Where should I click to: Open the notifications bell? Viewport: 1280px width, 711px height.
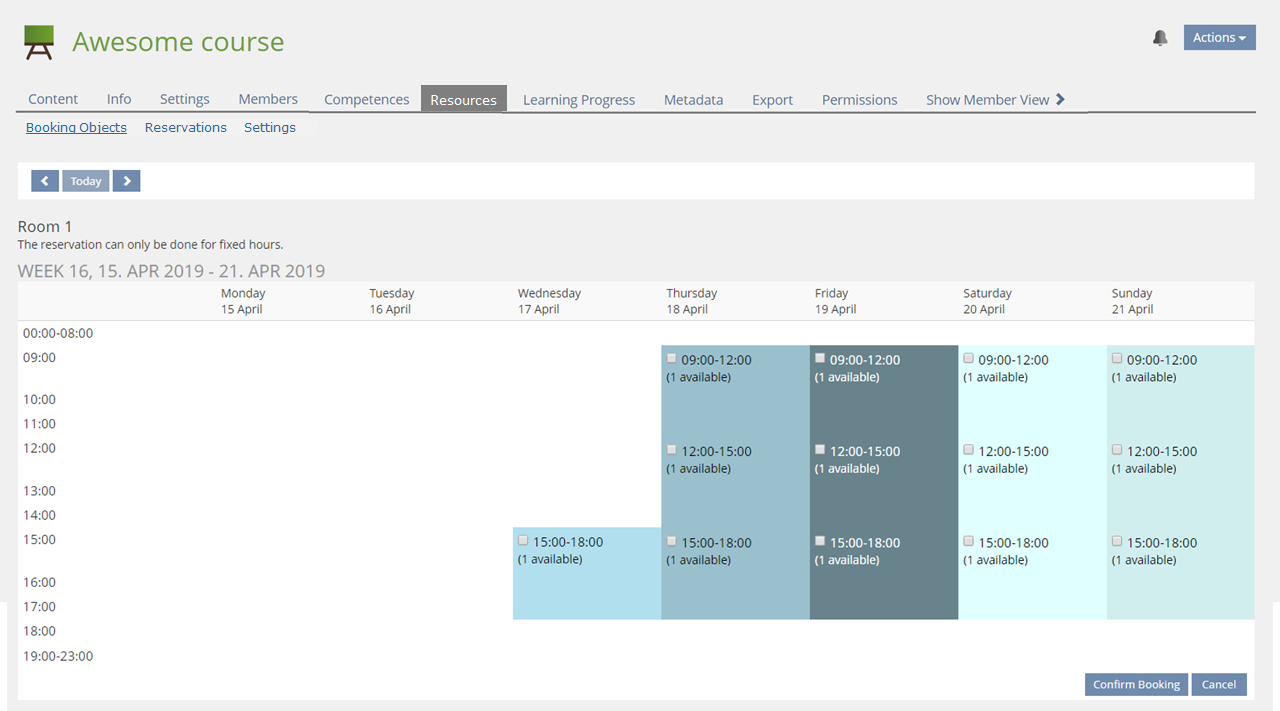[x=1160, y=38]
